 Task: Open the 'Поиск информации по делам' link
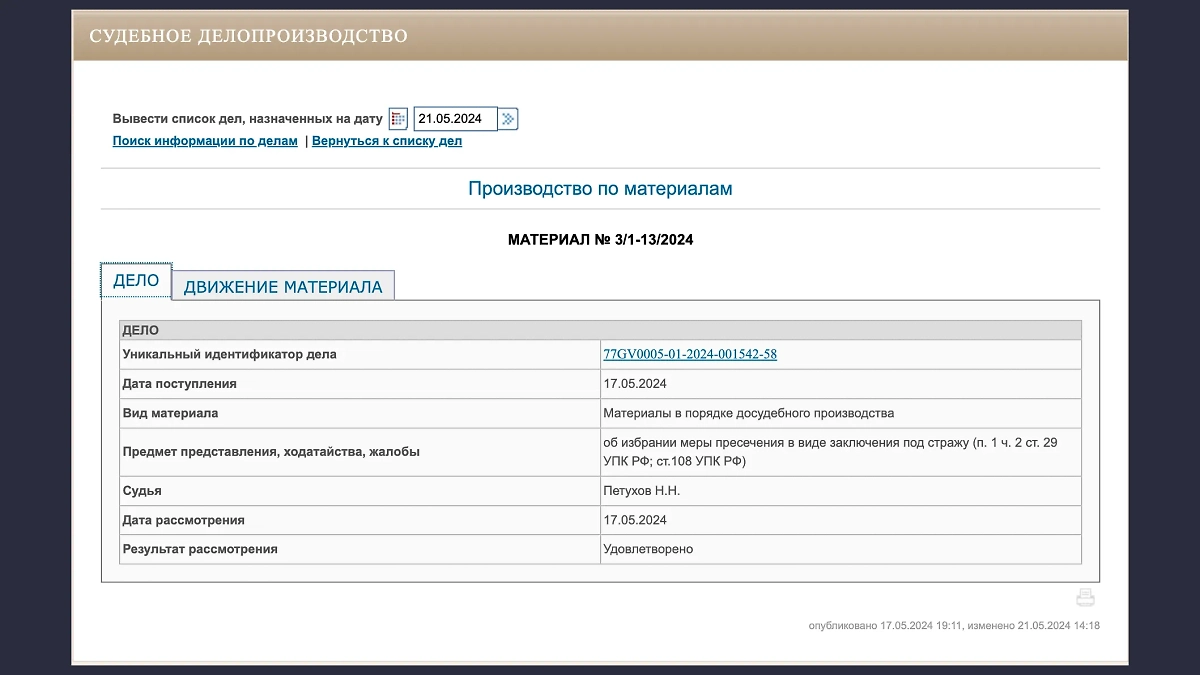point(205,141)
